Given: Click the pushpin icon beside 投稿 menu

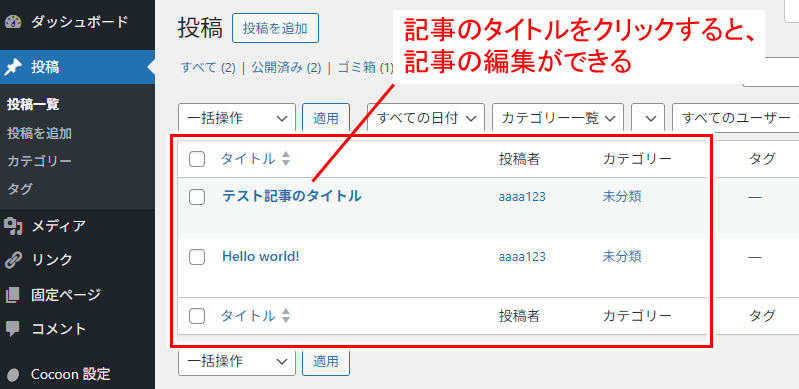Looking at the screenshot, I should (13, 67).
